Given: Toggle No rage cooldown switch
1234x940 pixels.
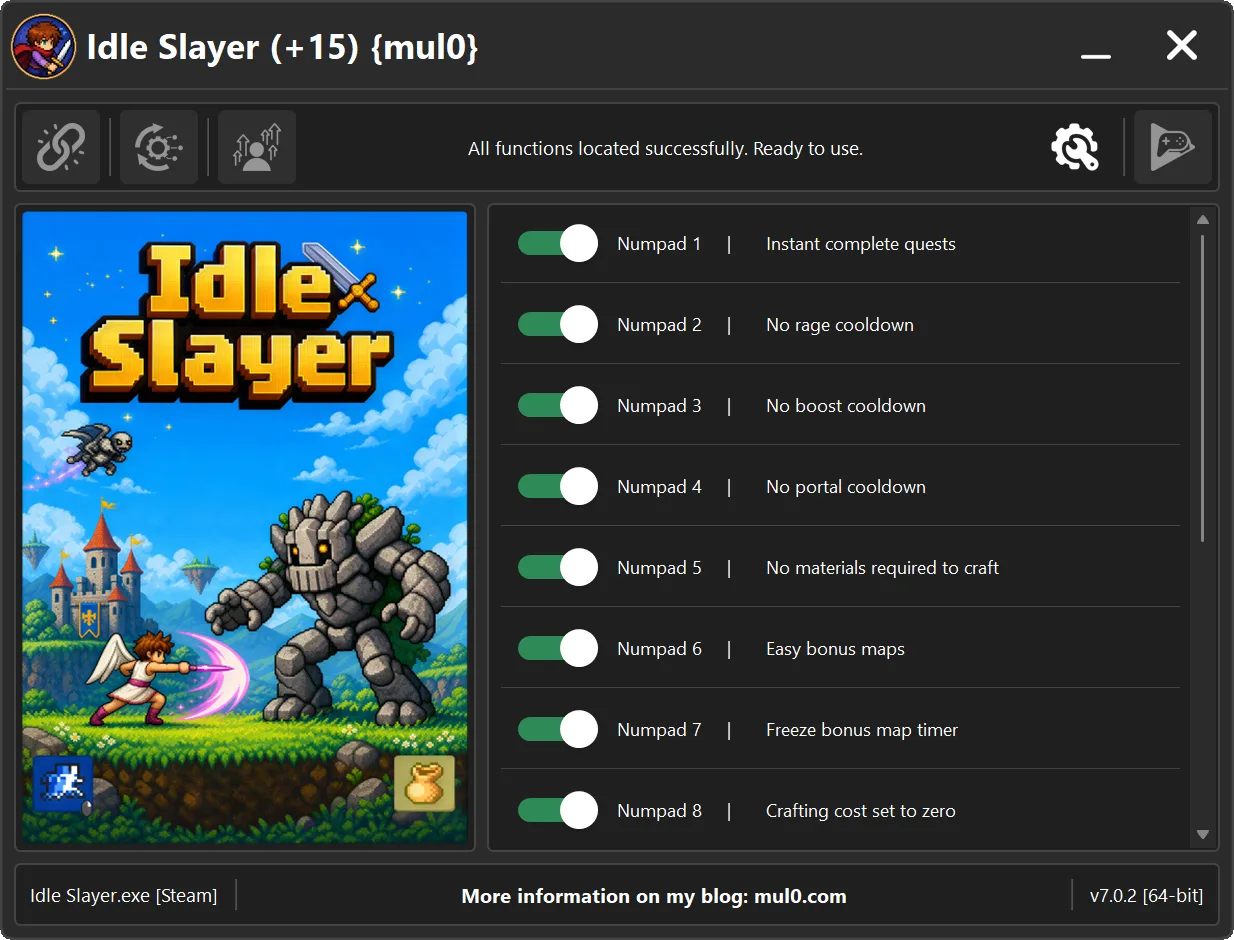Looking at the screenshot, I should 558,324.
